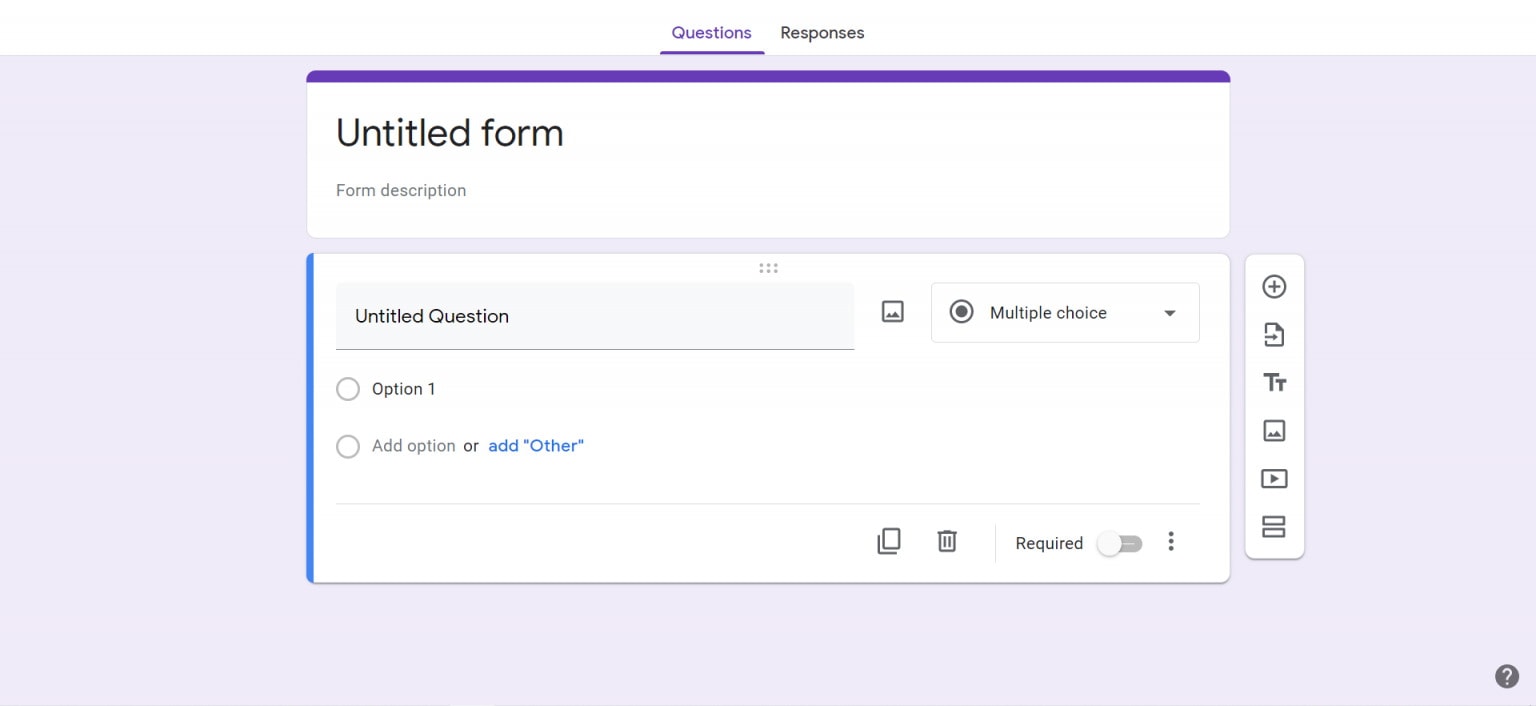Add a new question from side toolbar
This screenshot has height=706, width=1536.
1274,287
